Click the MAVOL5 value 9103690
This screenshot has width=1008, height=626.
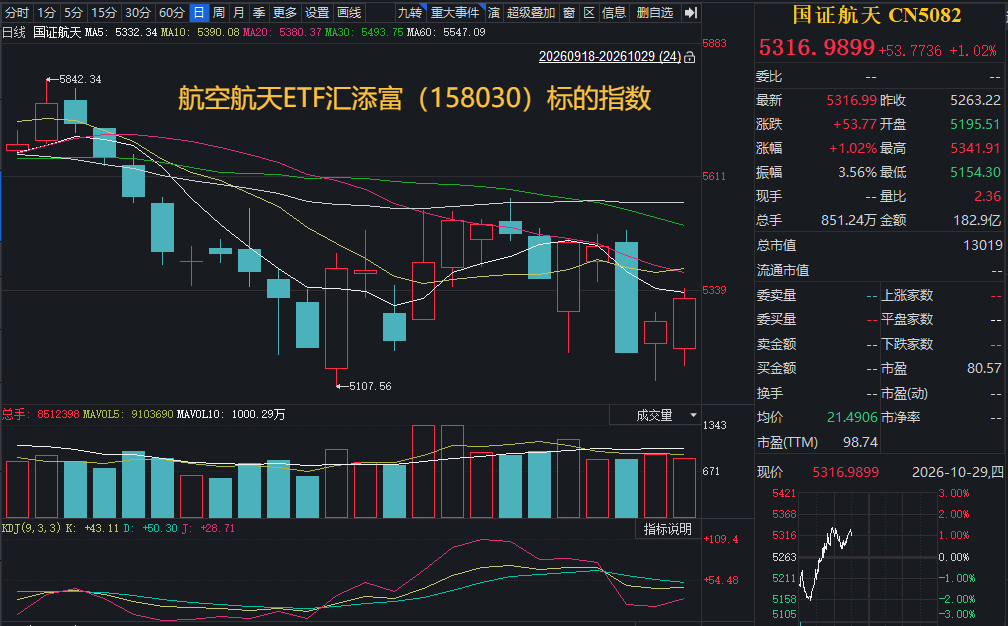pos(152,415)
